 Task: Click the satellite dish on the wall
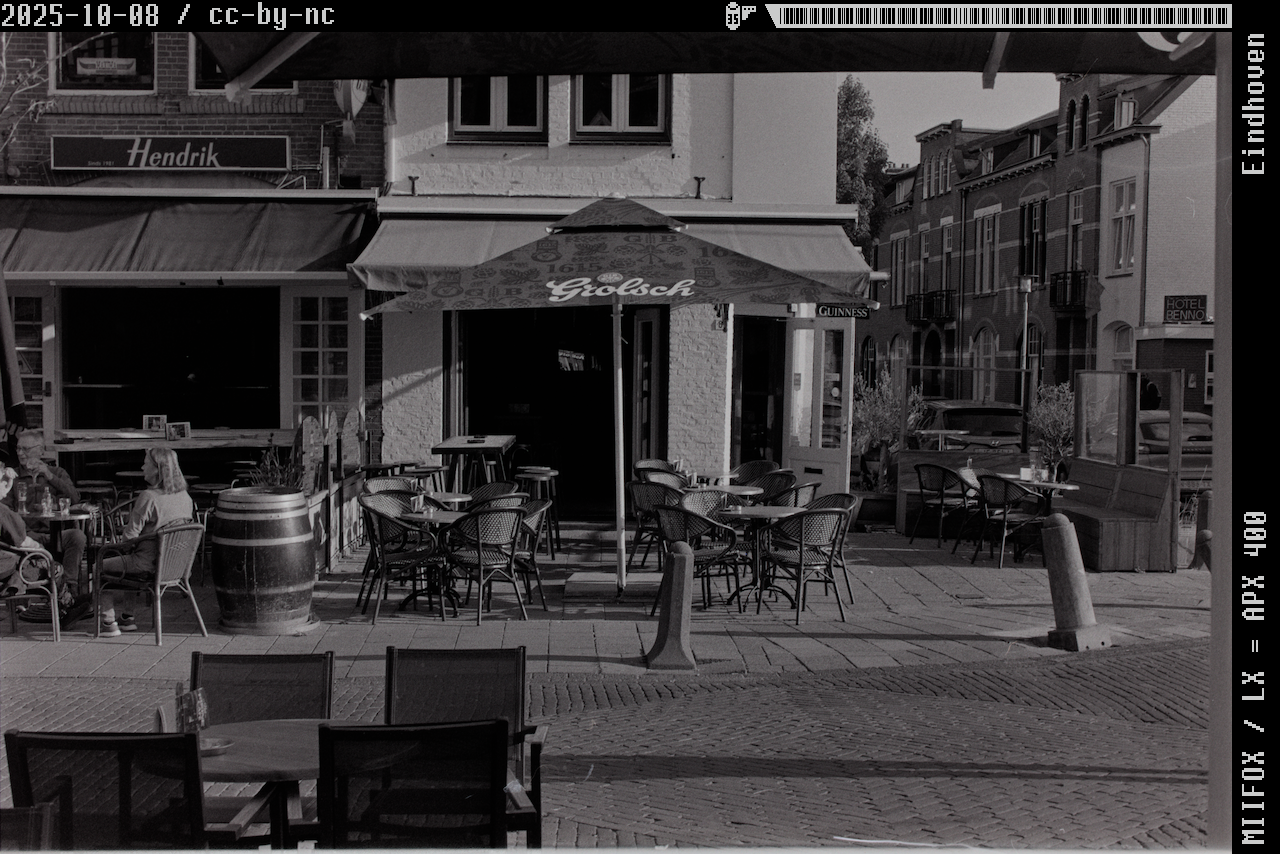click(351, 98)
